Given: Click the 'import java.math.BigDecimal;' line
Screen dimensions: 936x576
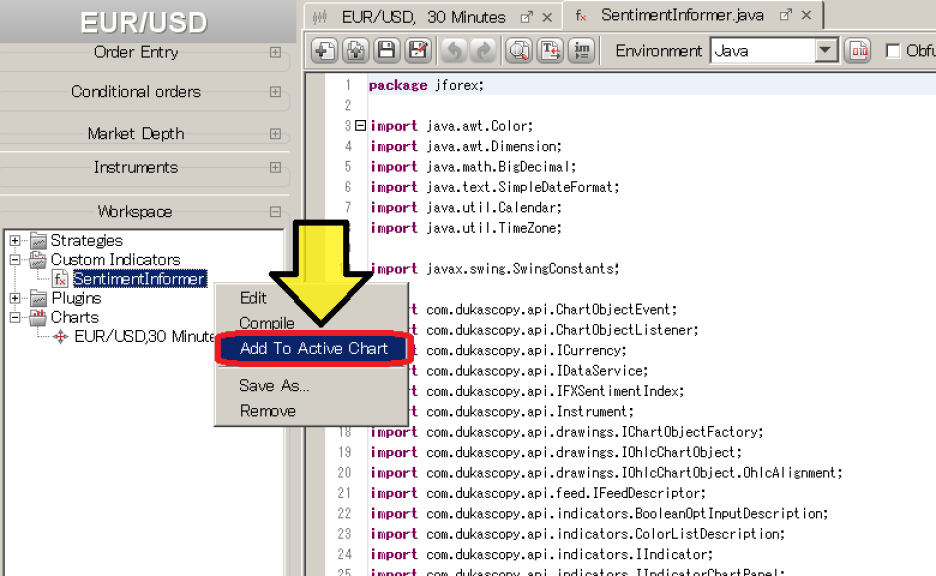Looking at the screenshot, I should coord(473,167).
